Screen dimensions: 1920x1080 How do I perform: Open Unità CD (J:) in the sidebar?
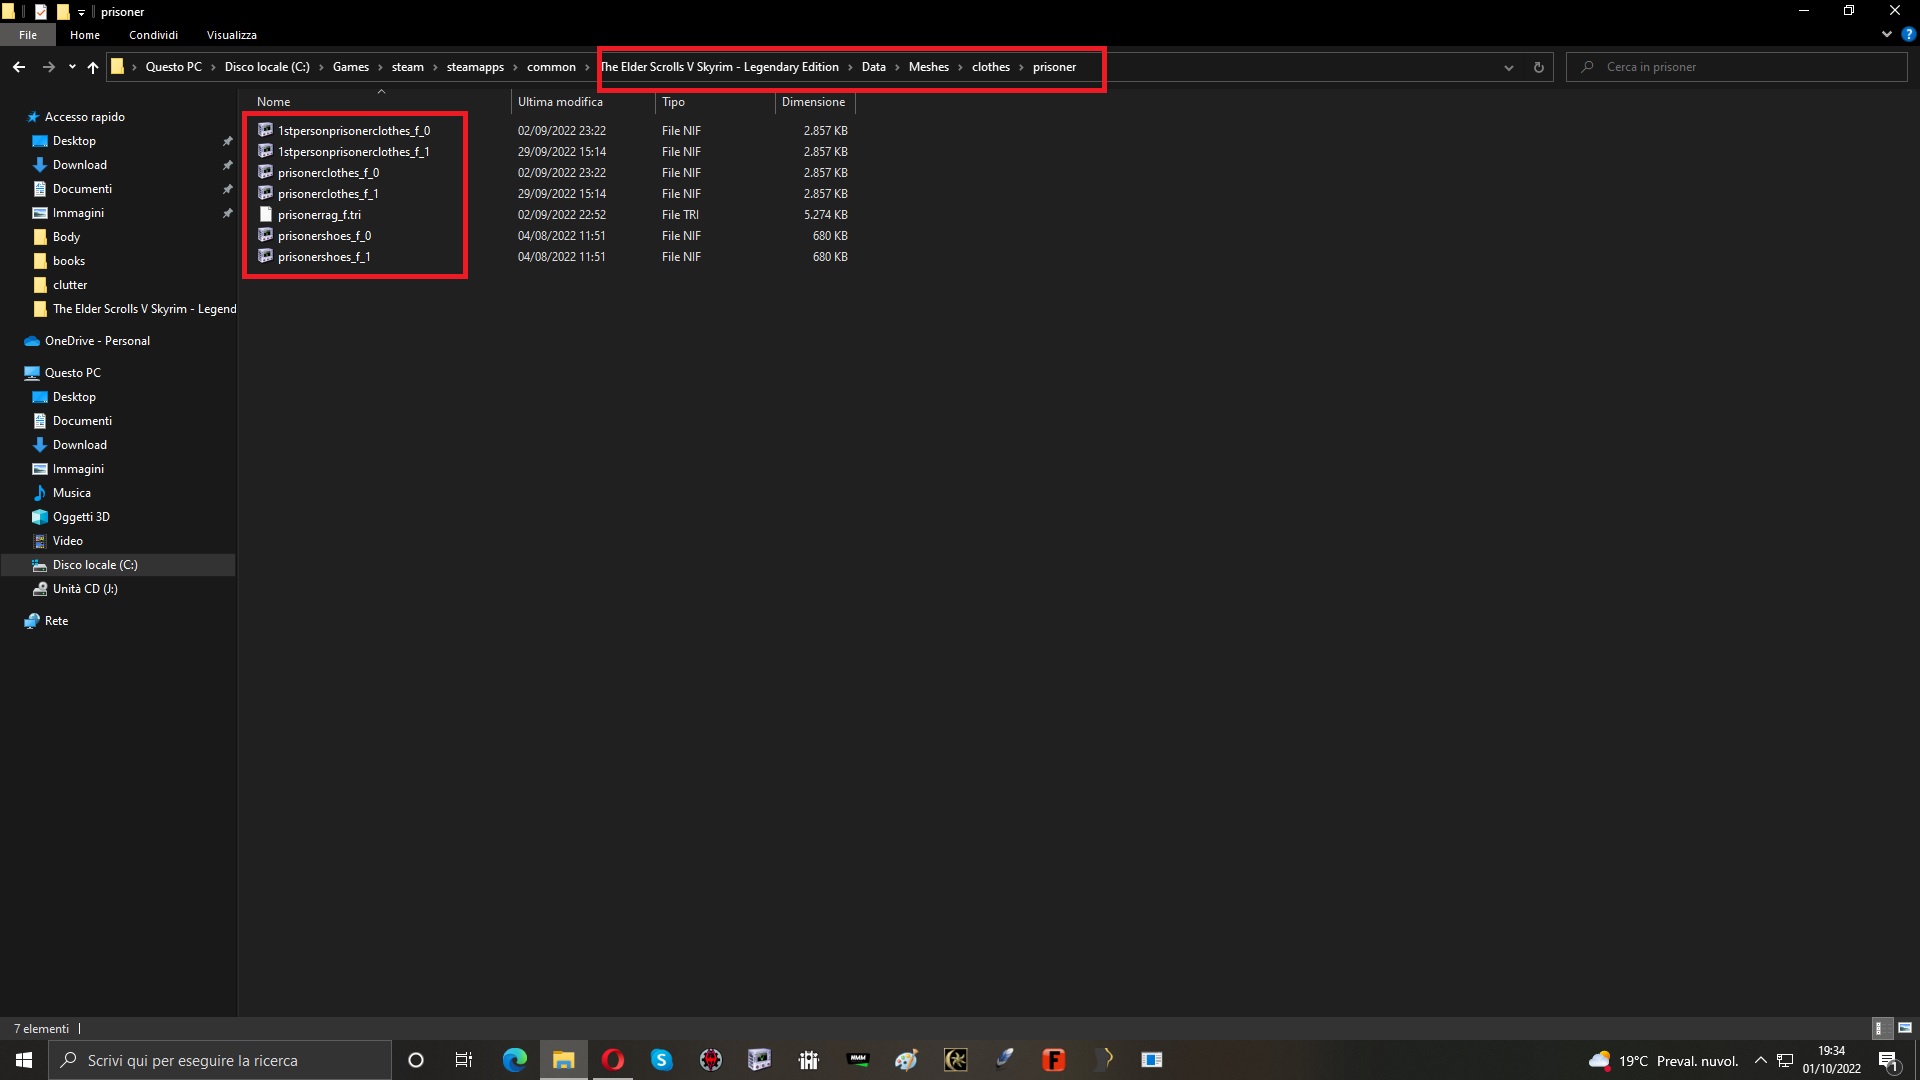(85, 589)
